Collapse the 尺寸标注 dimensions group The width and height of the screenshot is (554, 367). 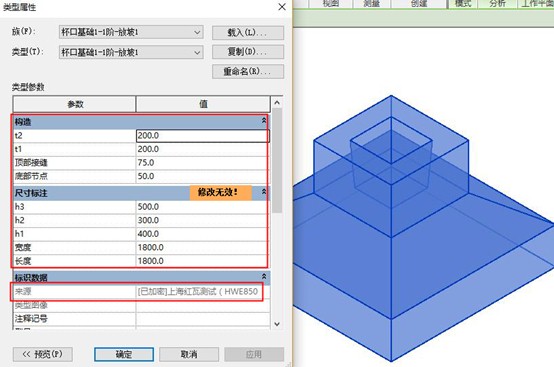pyautogui.click(x=264, y=191)
